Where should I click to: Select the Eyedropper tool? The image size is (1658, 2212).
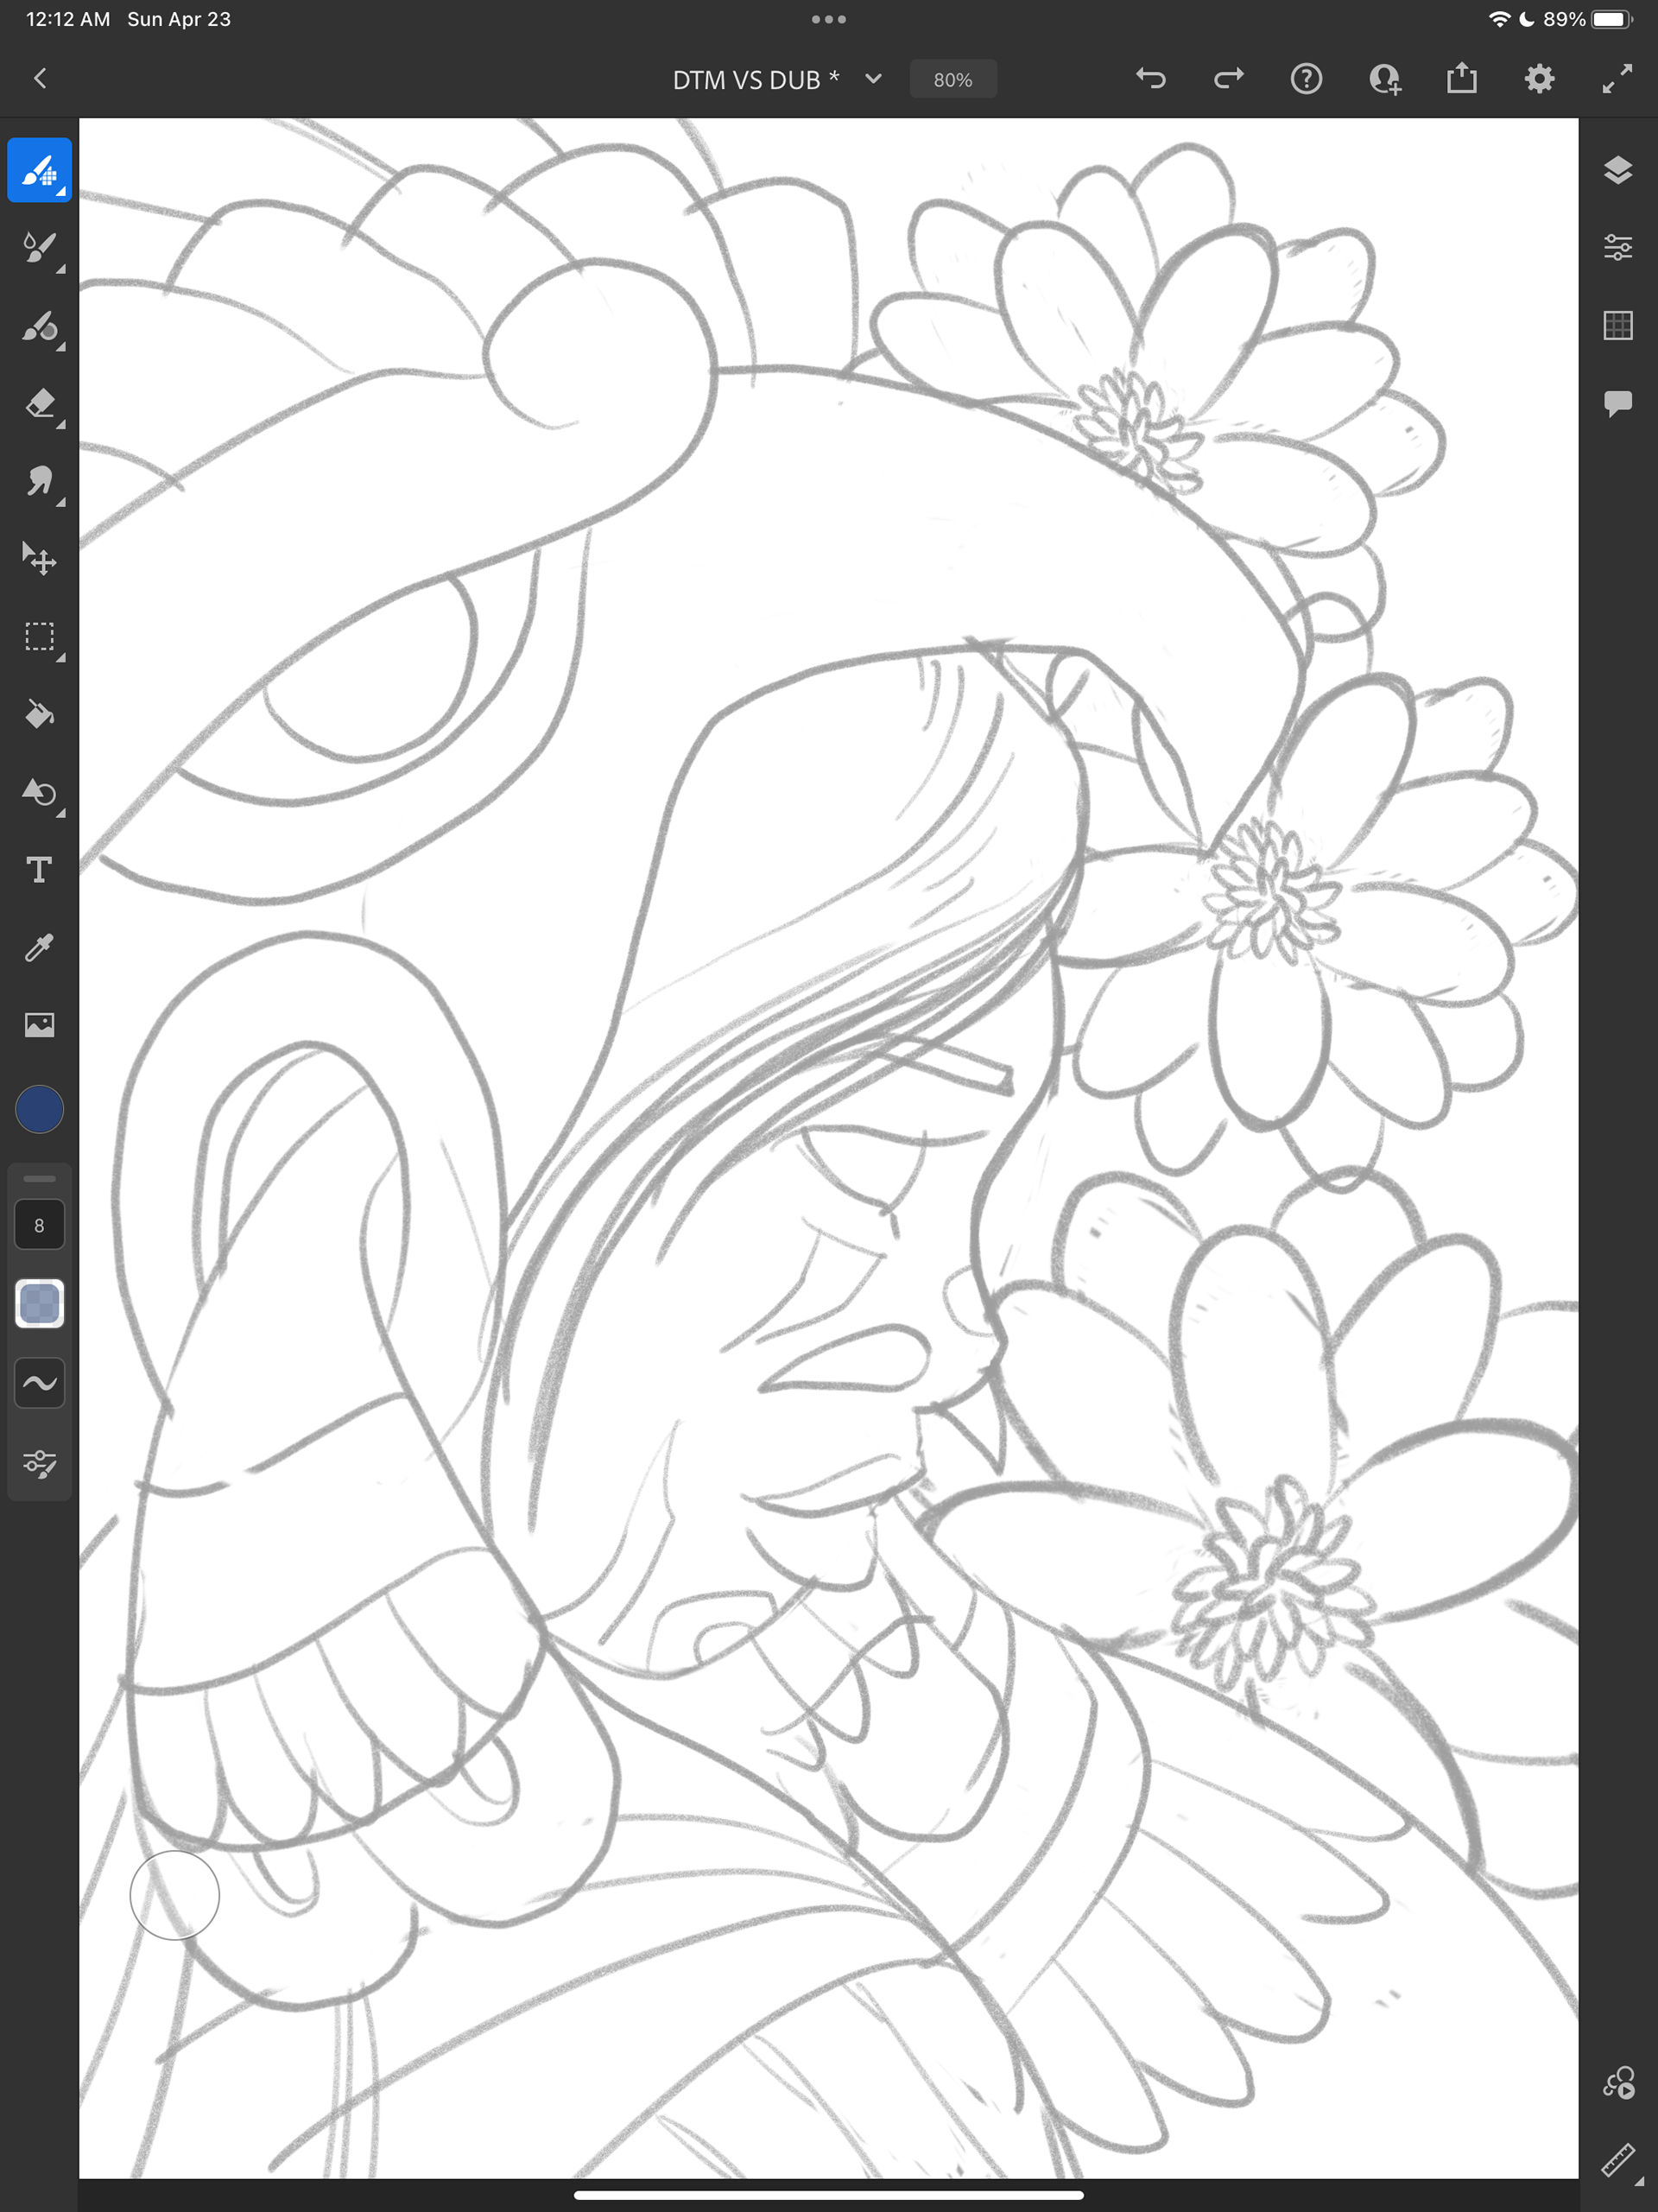tap(39, 948)
